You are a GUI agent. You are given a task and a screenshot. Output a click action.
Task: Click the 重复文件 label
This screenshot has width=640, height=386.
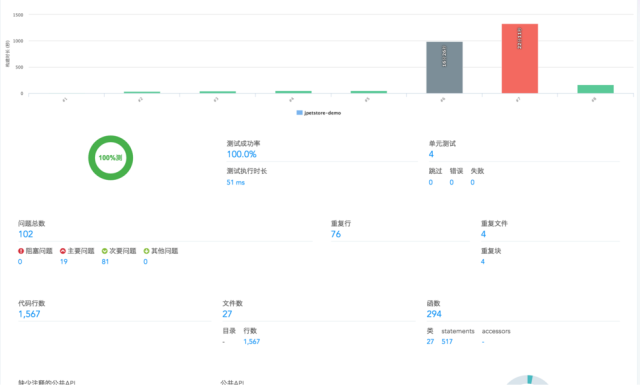point(494,224)
